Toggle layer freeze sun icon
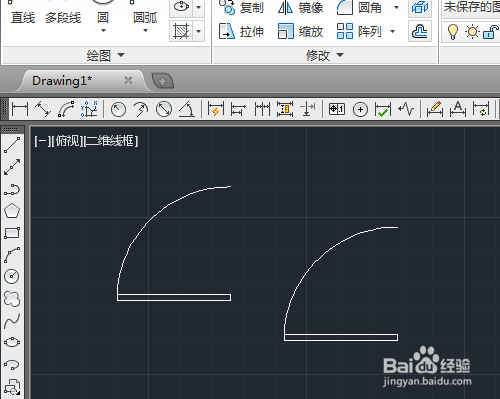Image resolution: width=500 pixels, height=399 pixels. [472, 32]
